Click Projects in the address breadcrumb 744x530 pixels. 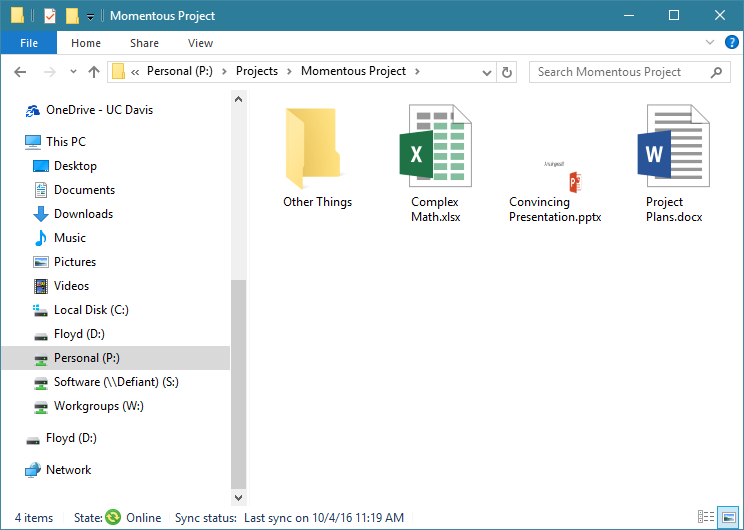[257, 72]
